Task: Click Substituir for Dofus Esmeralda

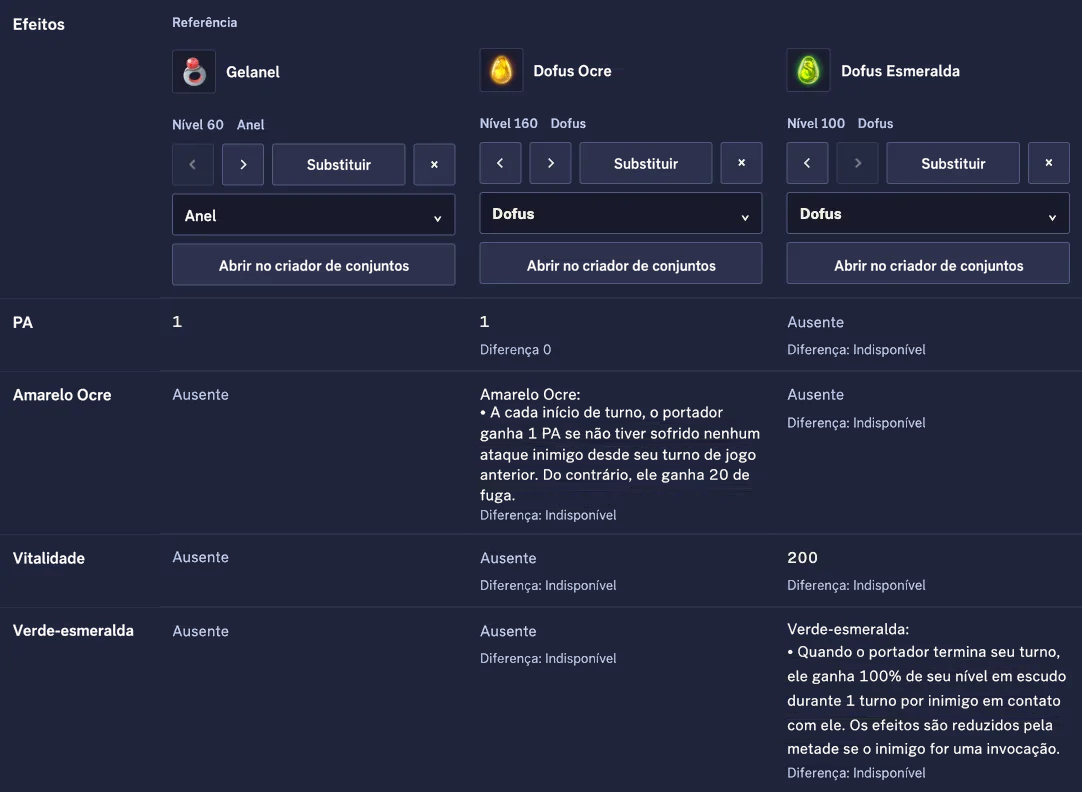Action: click(x=953, y=163)
